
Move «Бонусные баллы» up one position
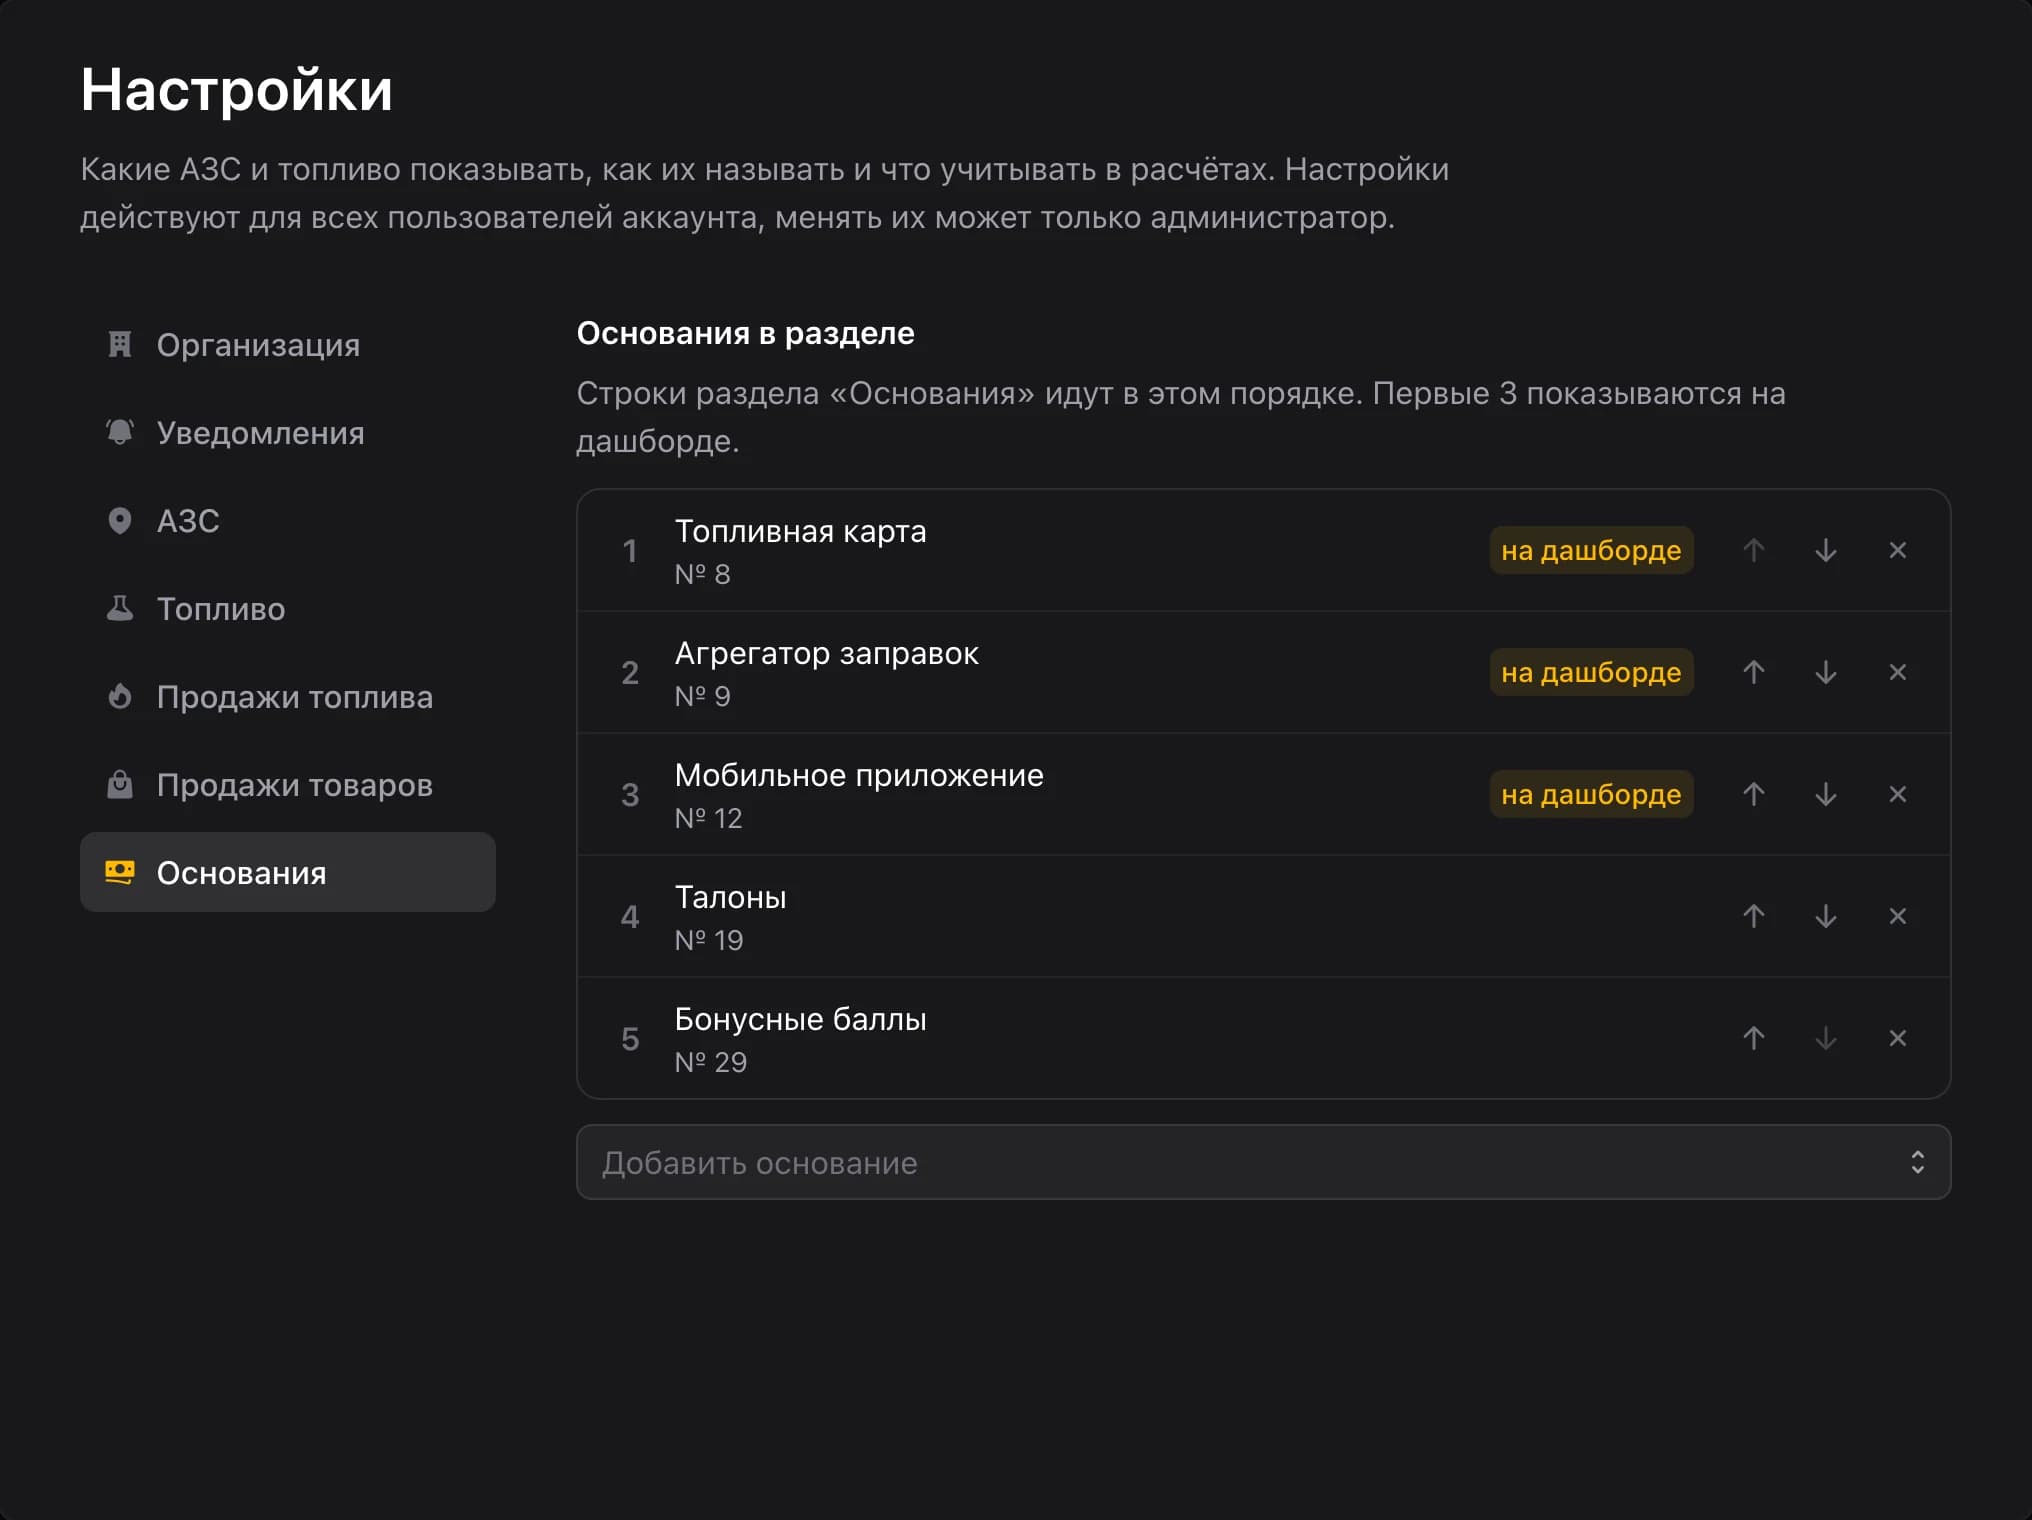point(1753,1038)
